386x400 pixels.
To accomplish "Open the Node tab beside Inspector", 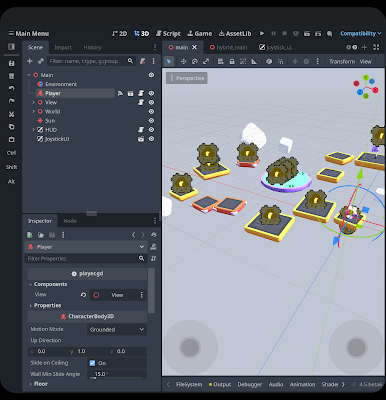I will click(70, 221).
